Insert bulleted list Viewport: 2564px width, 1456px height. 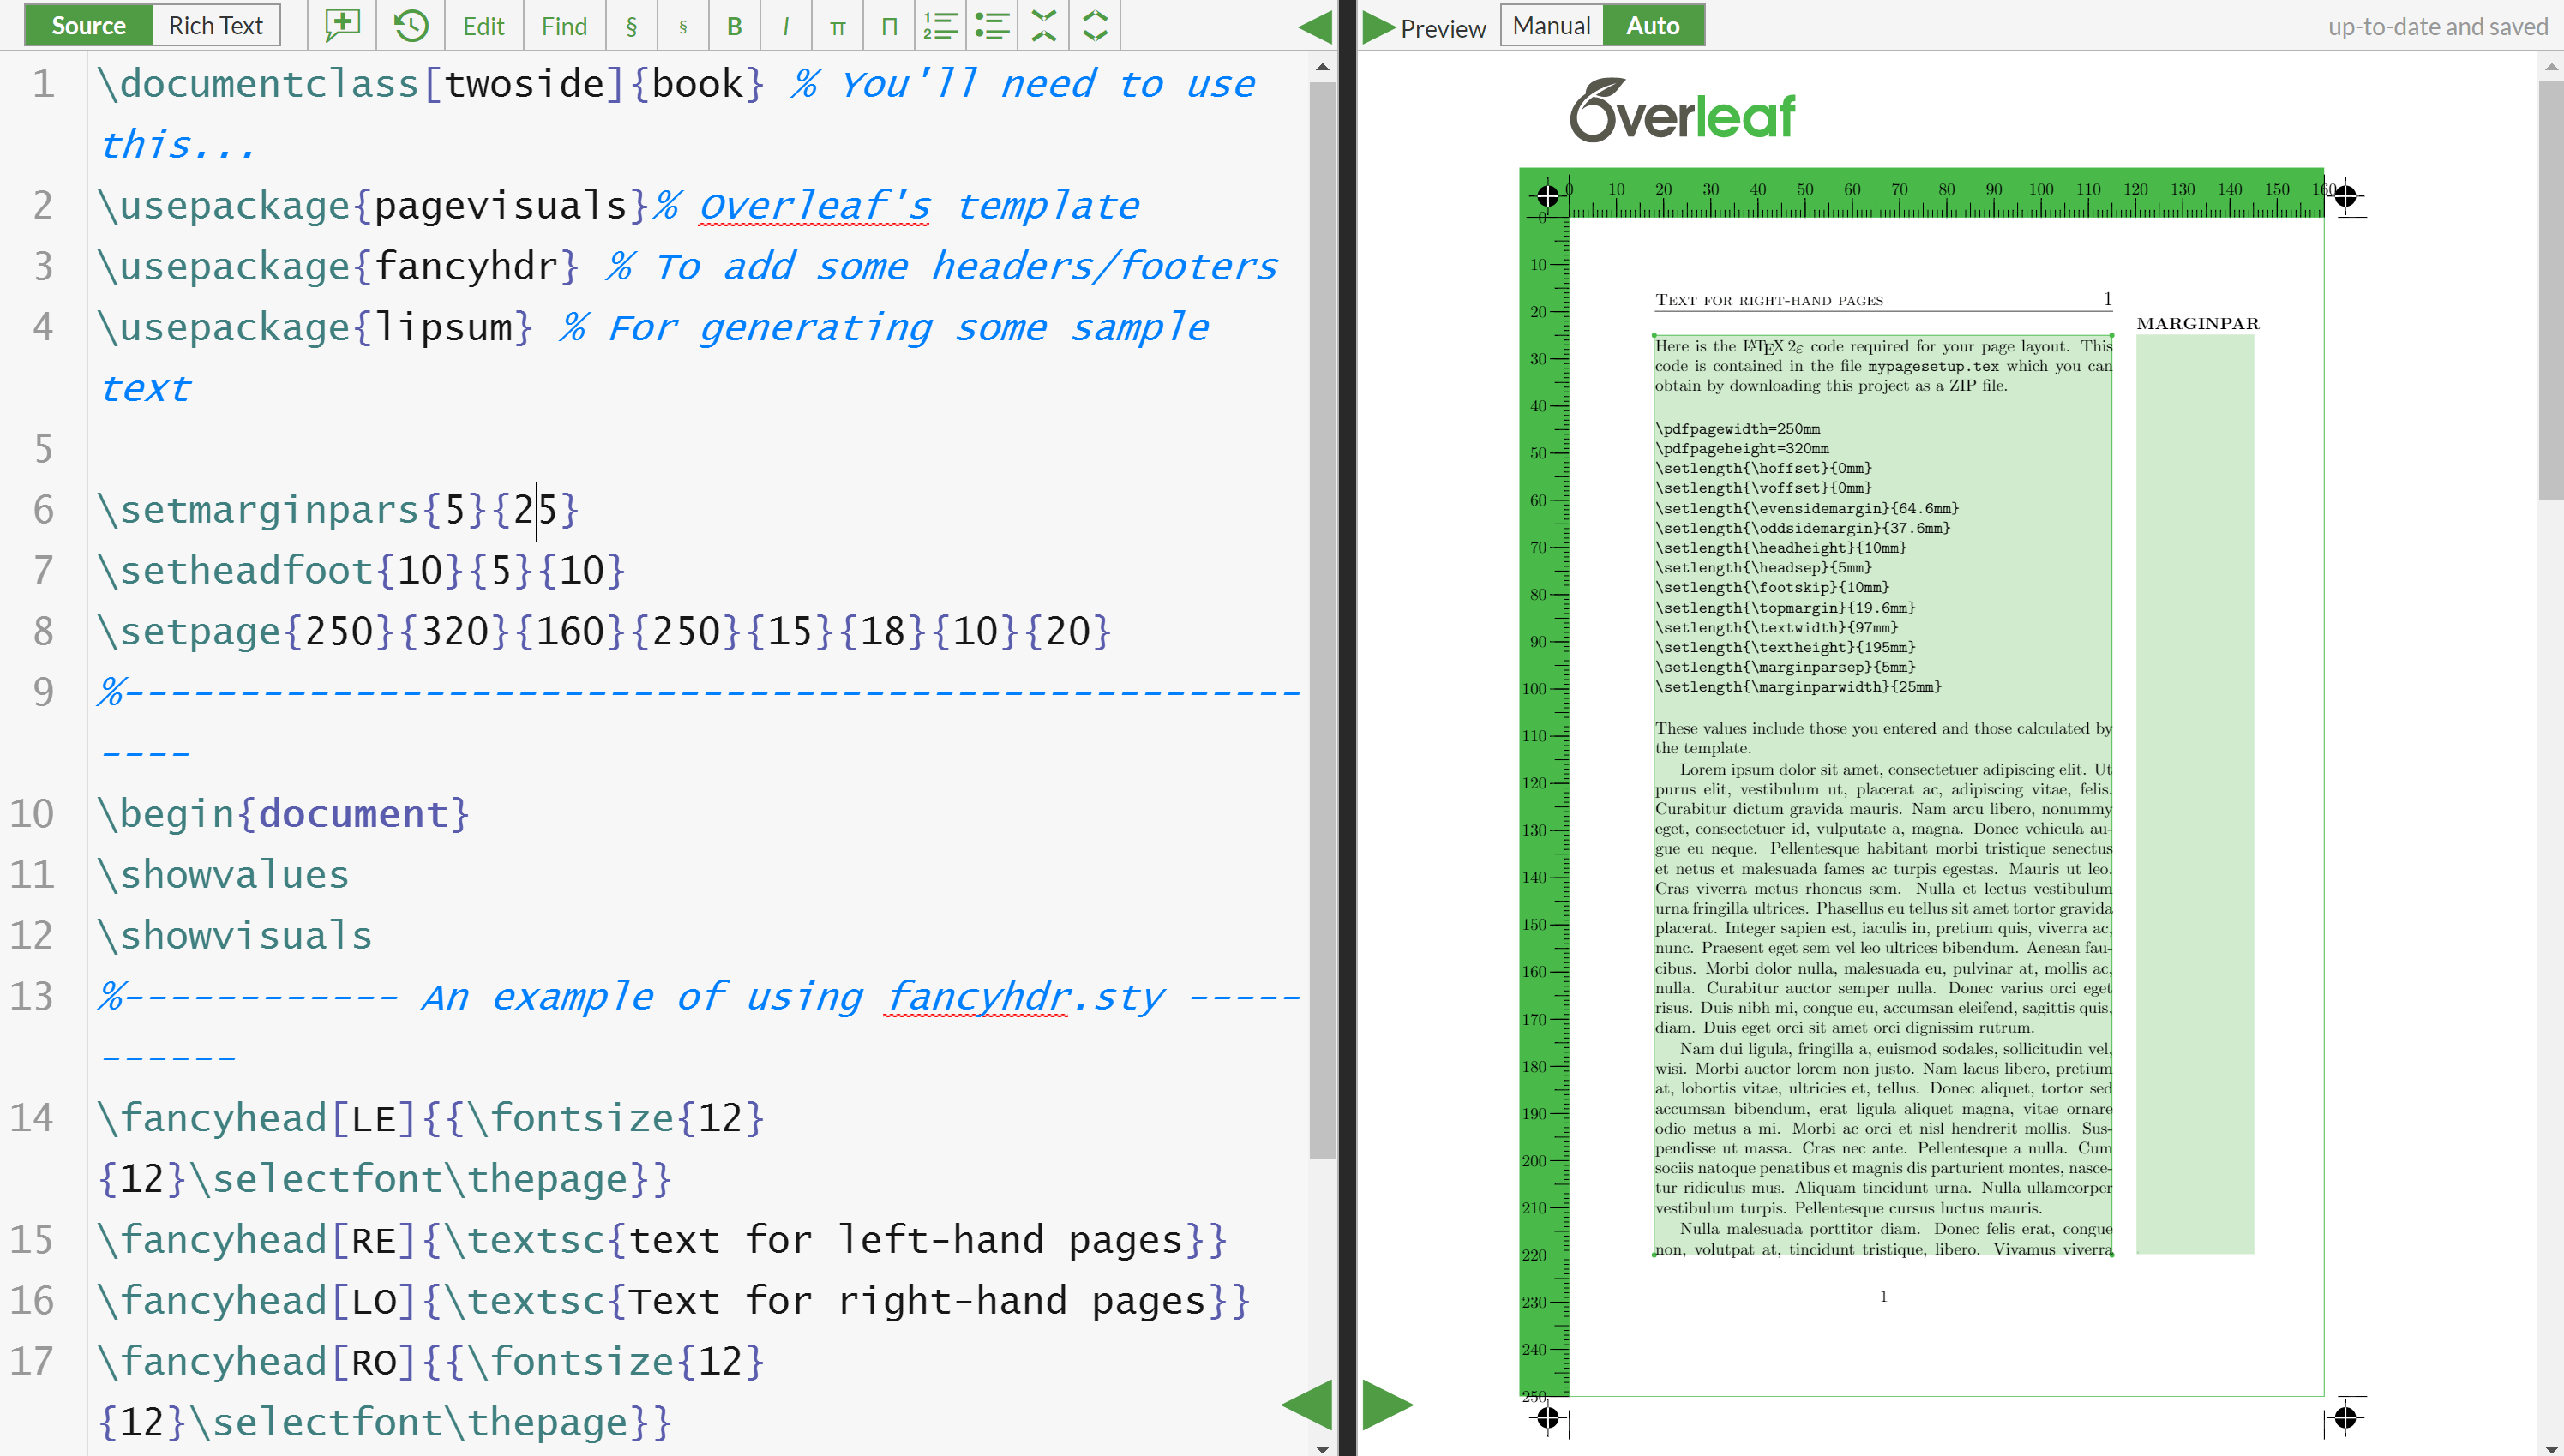click(992, 25)
